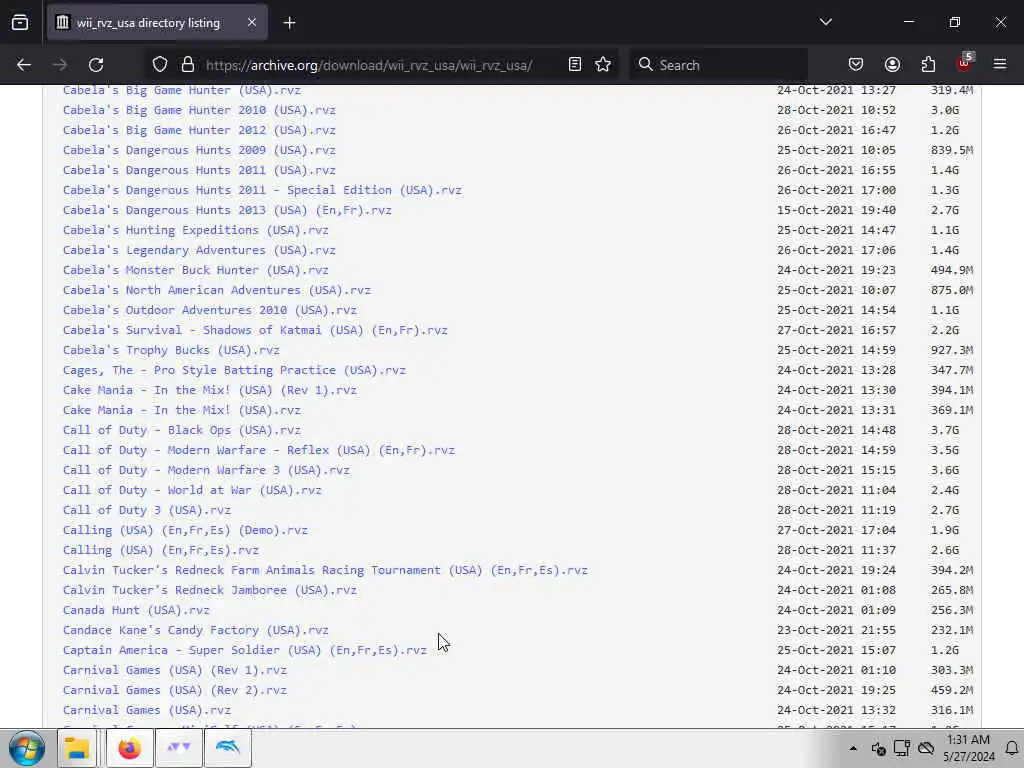The image size is (1024, 768).
Task: Bookmark this page with star icon
Action: tap(603, 64)
